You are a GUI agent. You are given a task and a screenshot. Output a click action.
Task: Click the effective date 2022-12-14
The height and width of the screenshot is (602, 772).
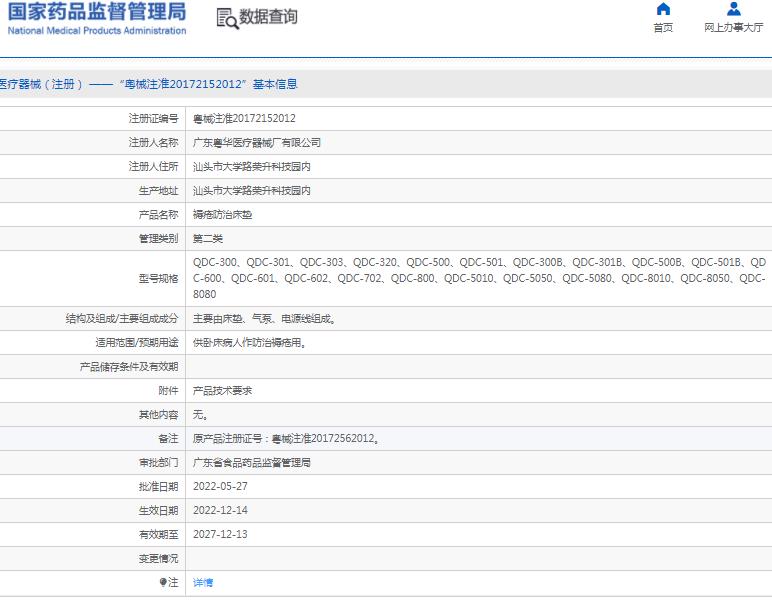220,510
